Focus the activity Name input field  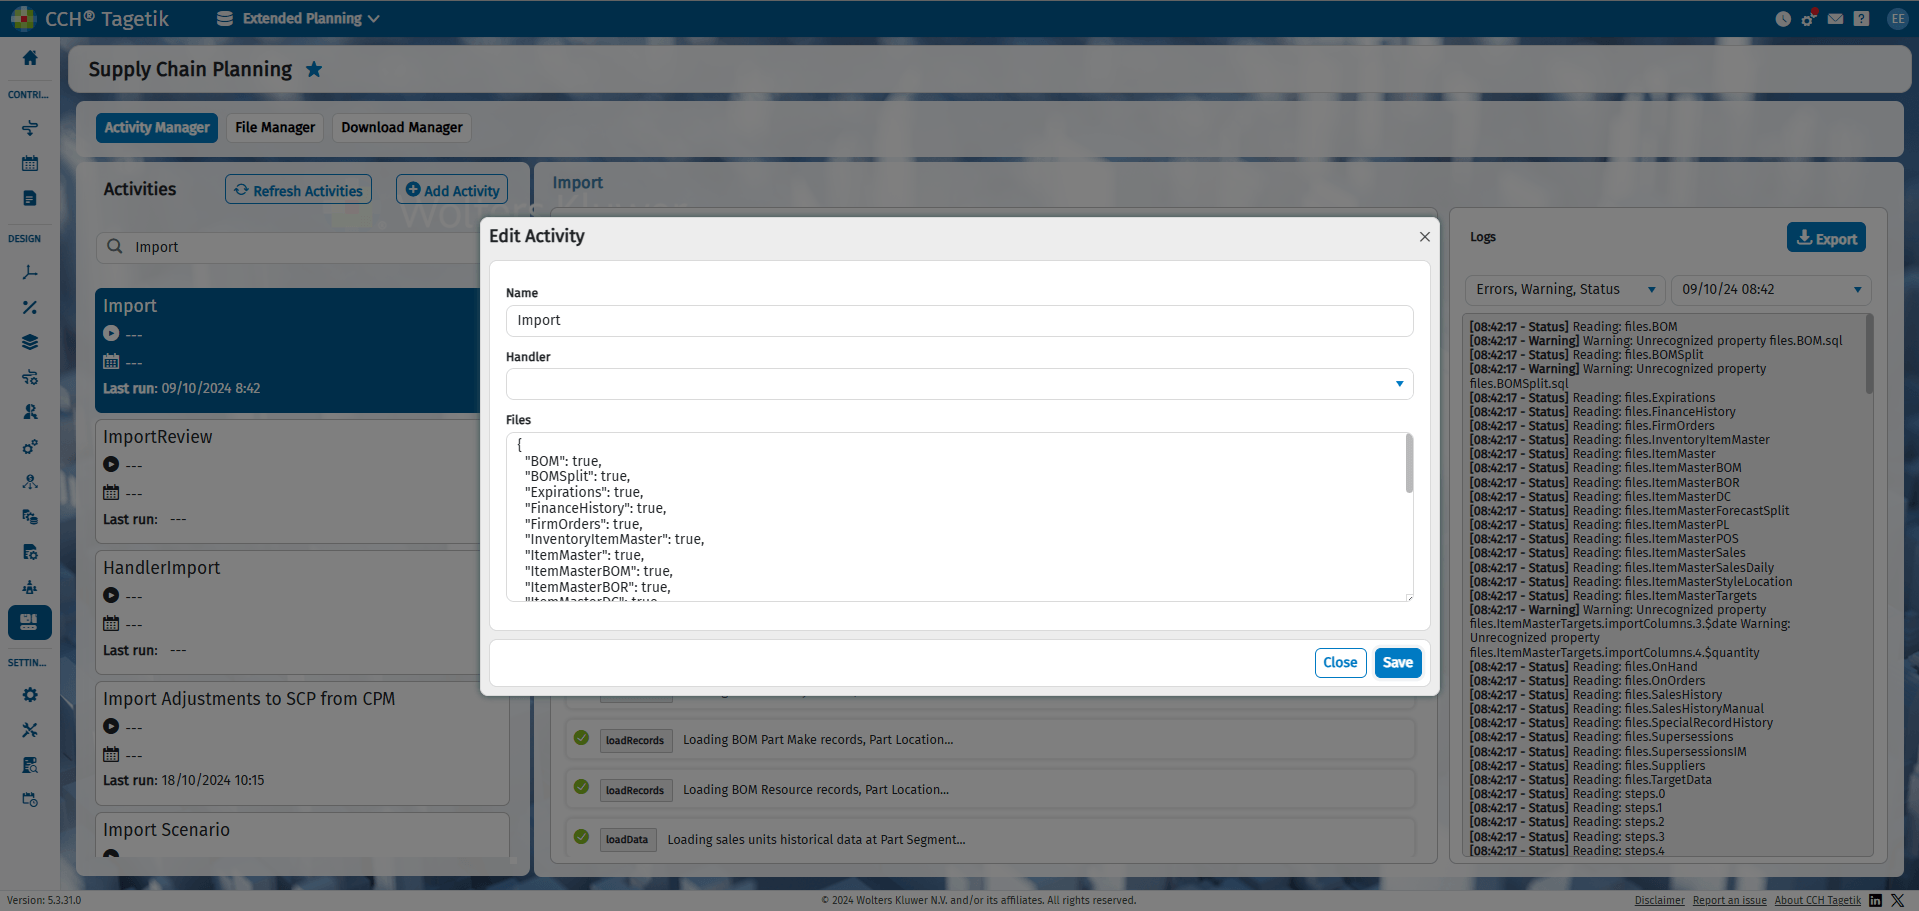tap(959, 321)
